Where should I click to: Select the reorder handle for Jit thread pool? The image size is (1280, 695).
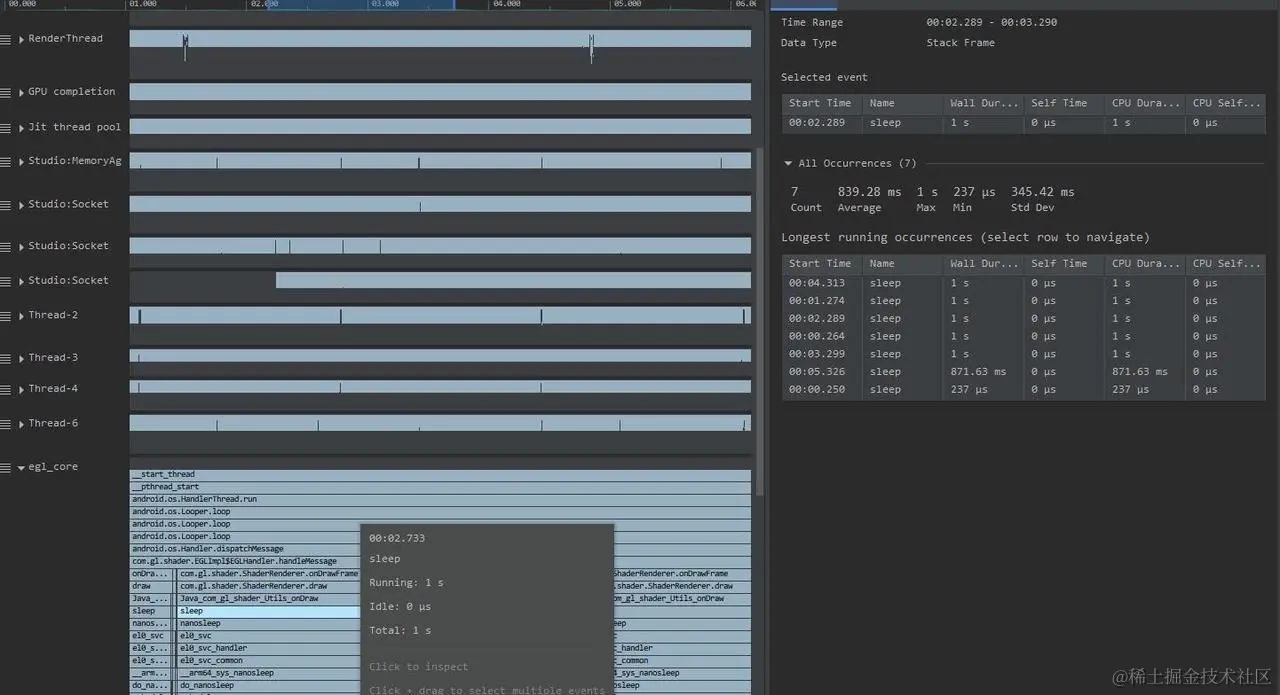pyautogui.click(x=6, y=127)
